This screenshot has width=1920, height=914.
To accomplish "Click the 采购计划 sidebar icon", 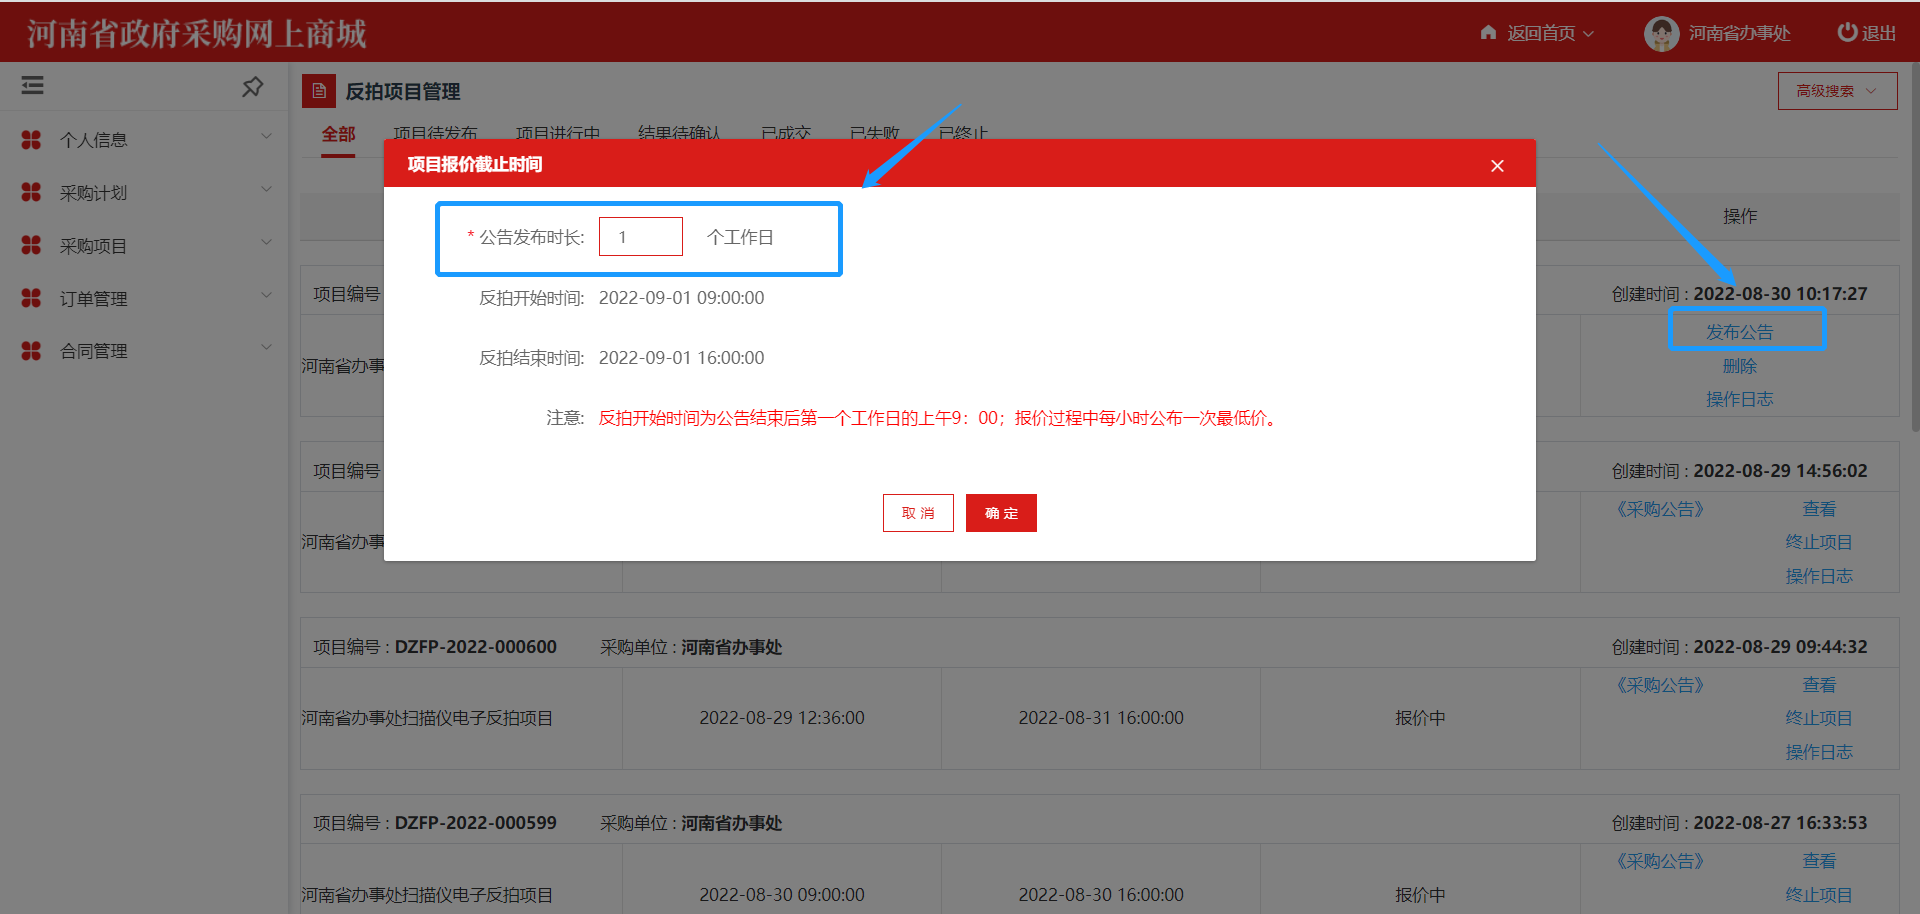I will [31, 192].
